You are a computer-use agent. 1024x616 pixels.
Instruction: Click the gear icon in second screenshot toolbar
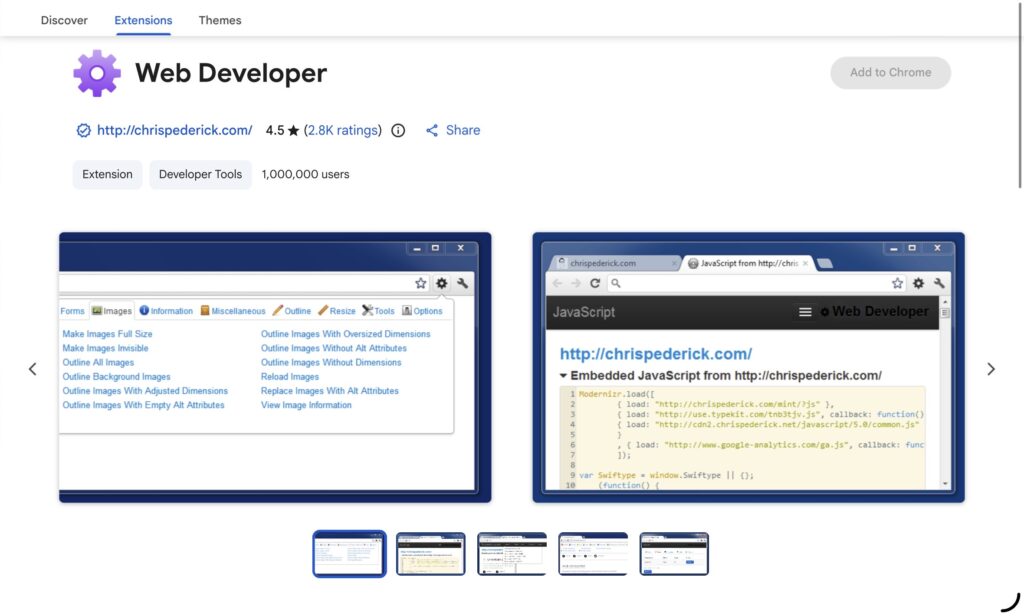point(918,283)
